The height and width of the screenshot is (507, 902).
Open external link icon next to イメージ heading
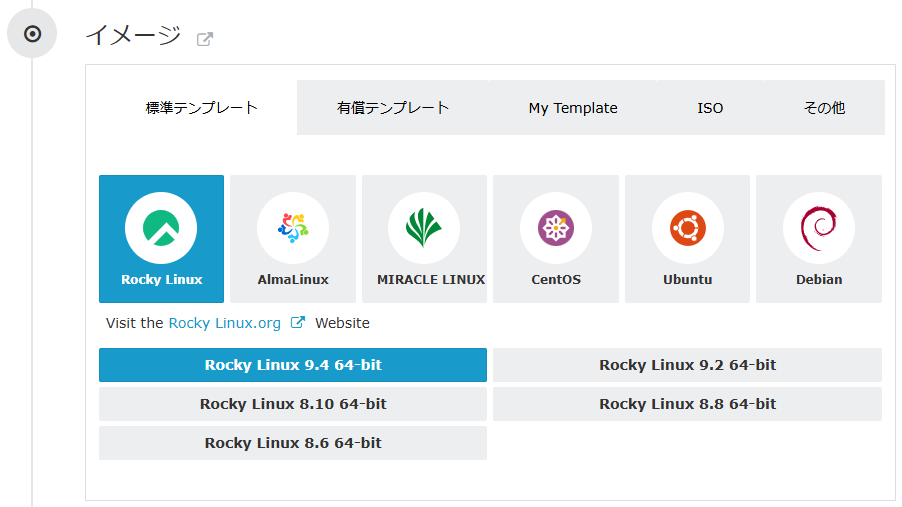pos(205,39)
